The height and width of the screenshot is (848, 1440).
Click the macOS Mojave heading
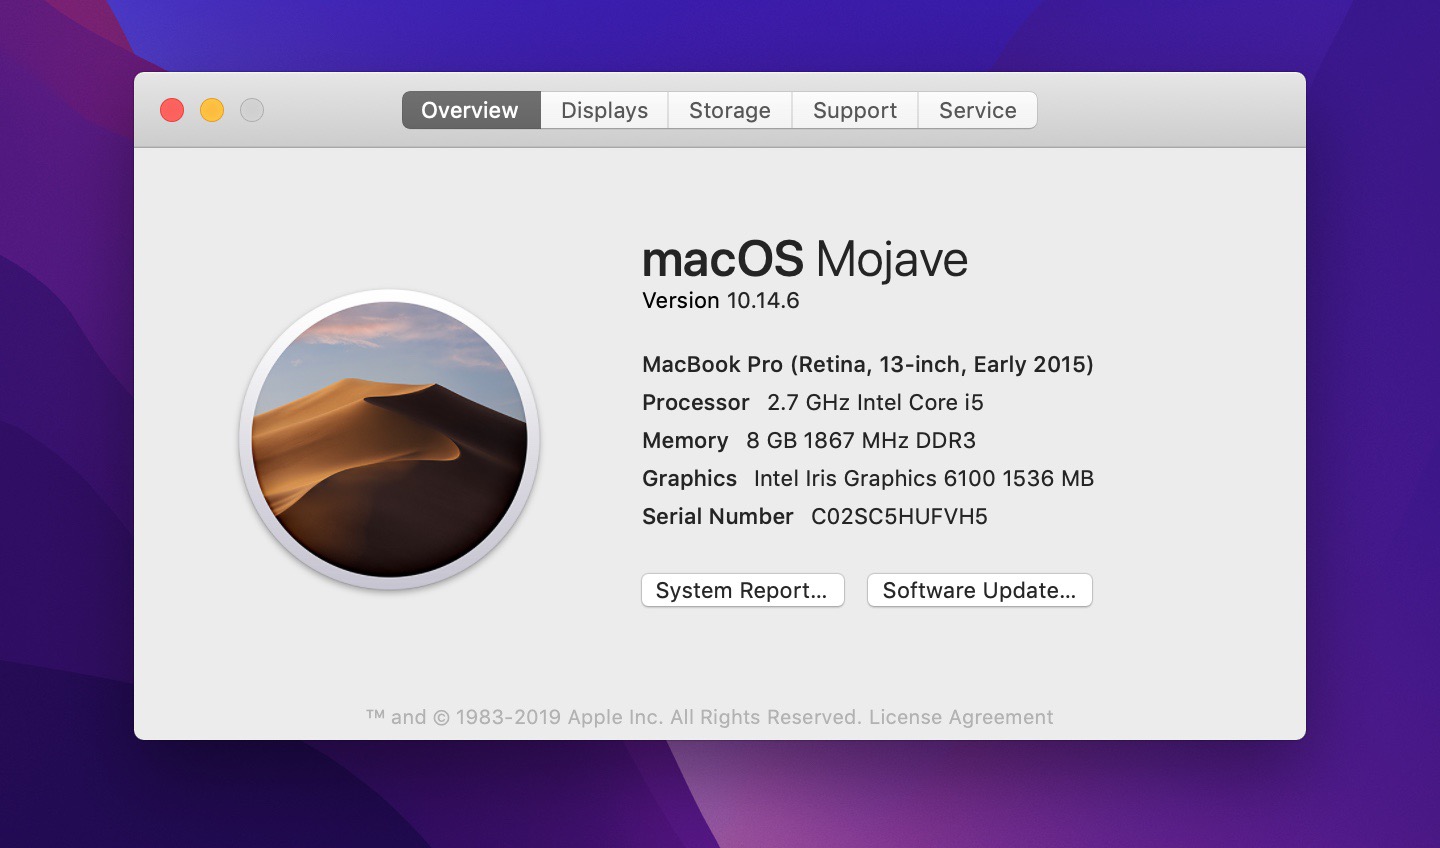pyautogui.click(x=805, y=260)
